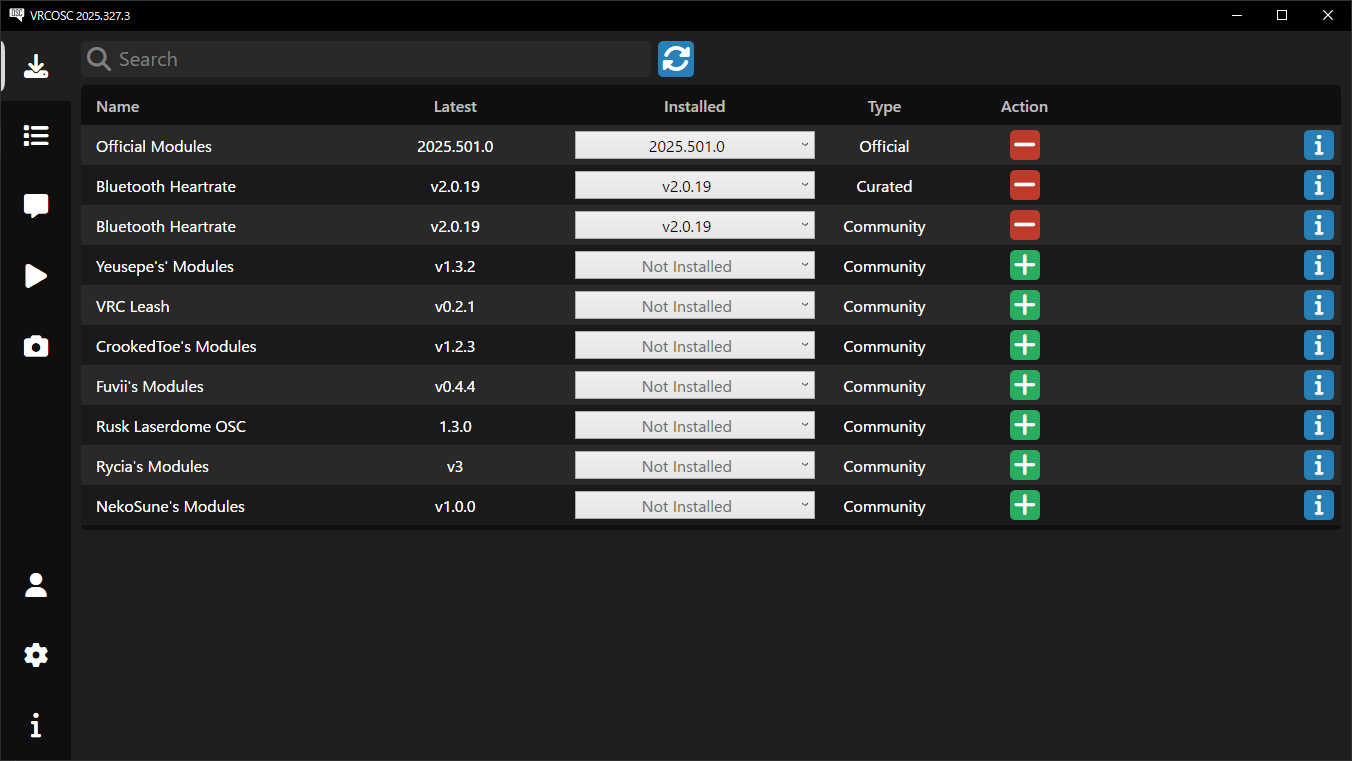This screenshot has height=761, width=1352.
Task: Open the Profiles person sidebar icon
Action: click(36, 585)
